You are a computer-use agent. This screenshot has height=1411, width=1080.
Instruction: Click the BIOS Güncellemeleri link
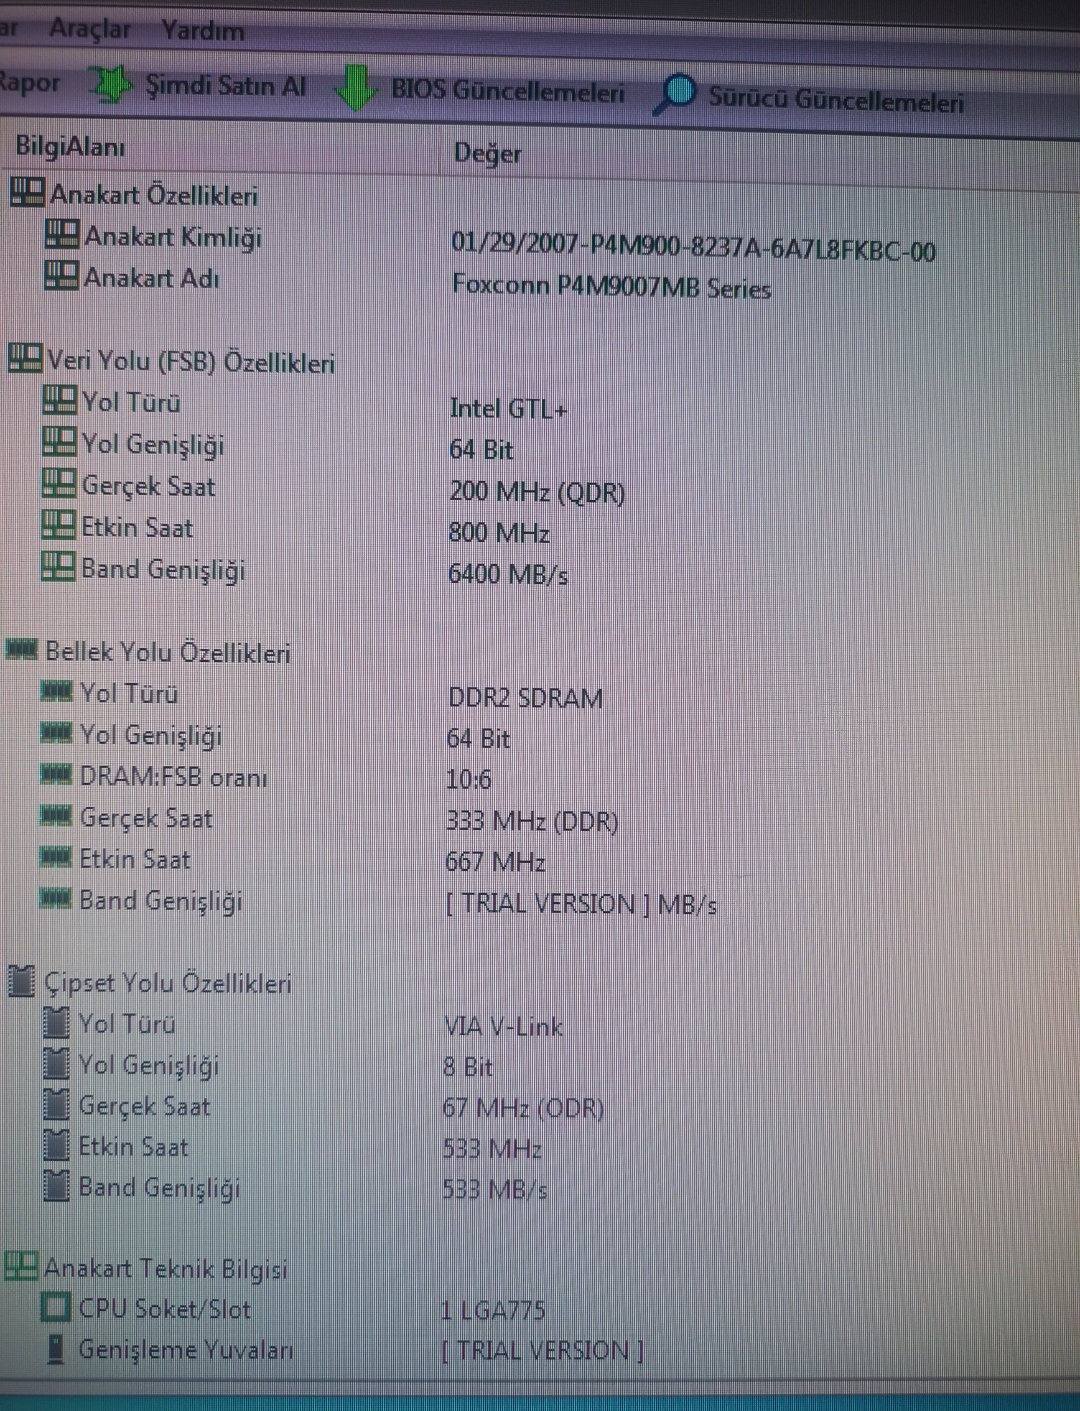(480, 90)
